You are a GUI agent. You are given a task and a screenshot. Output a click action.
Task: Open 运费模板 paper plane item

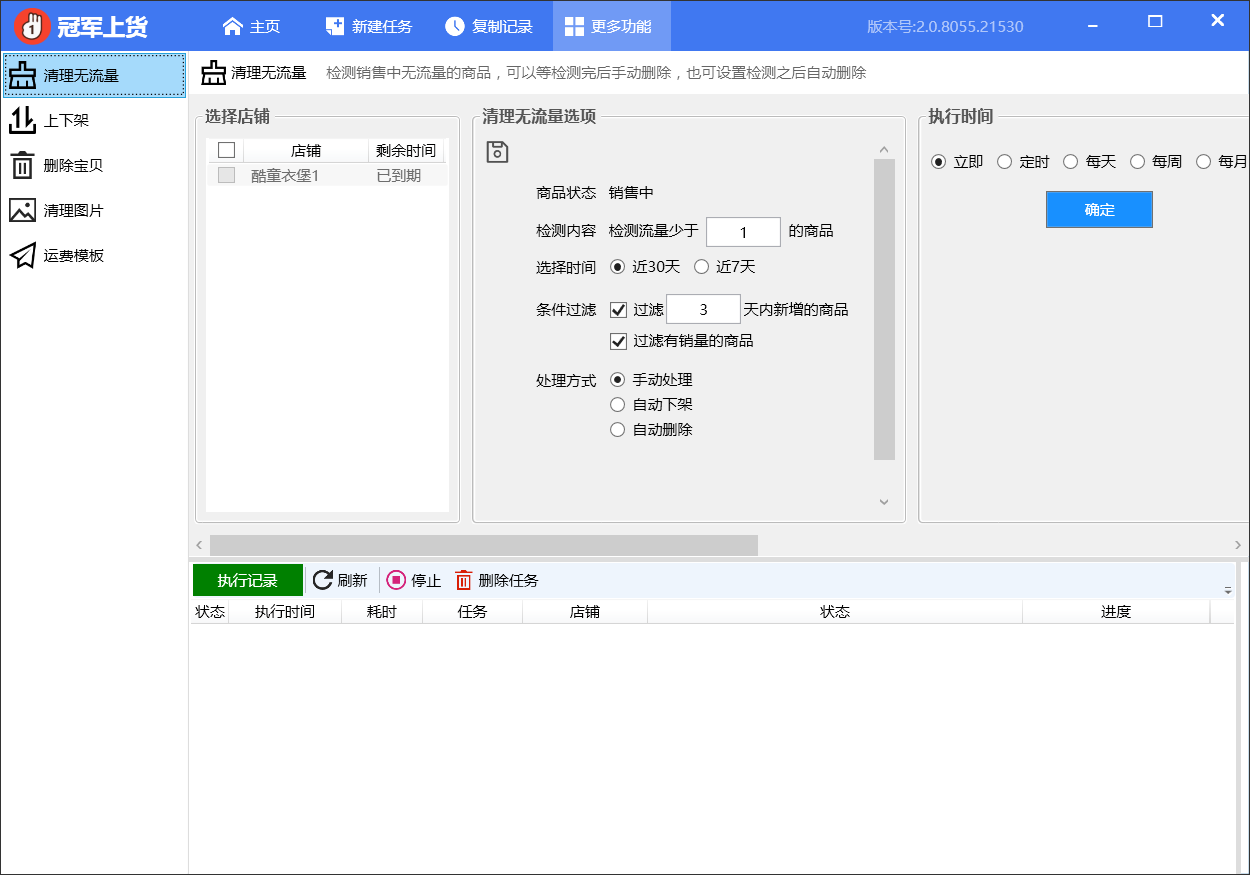pyautogui.click(x=22, y=256)
